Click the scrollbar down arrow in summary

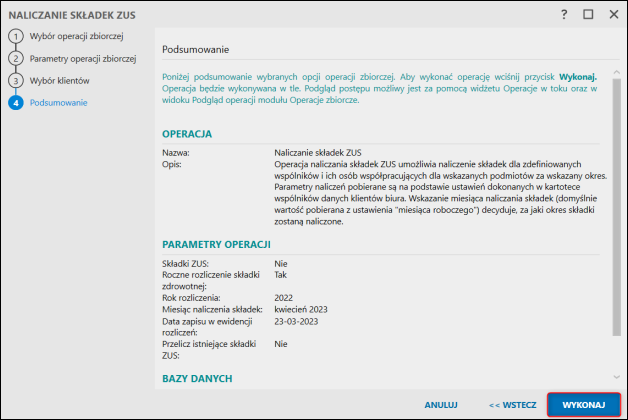(x=616, y=377)
